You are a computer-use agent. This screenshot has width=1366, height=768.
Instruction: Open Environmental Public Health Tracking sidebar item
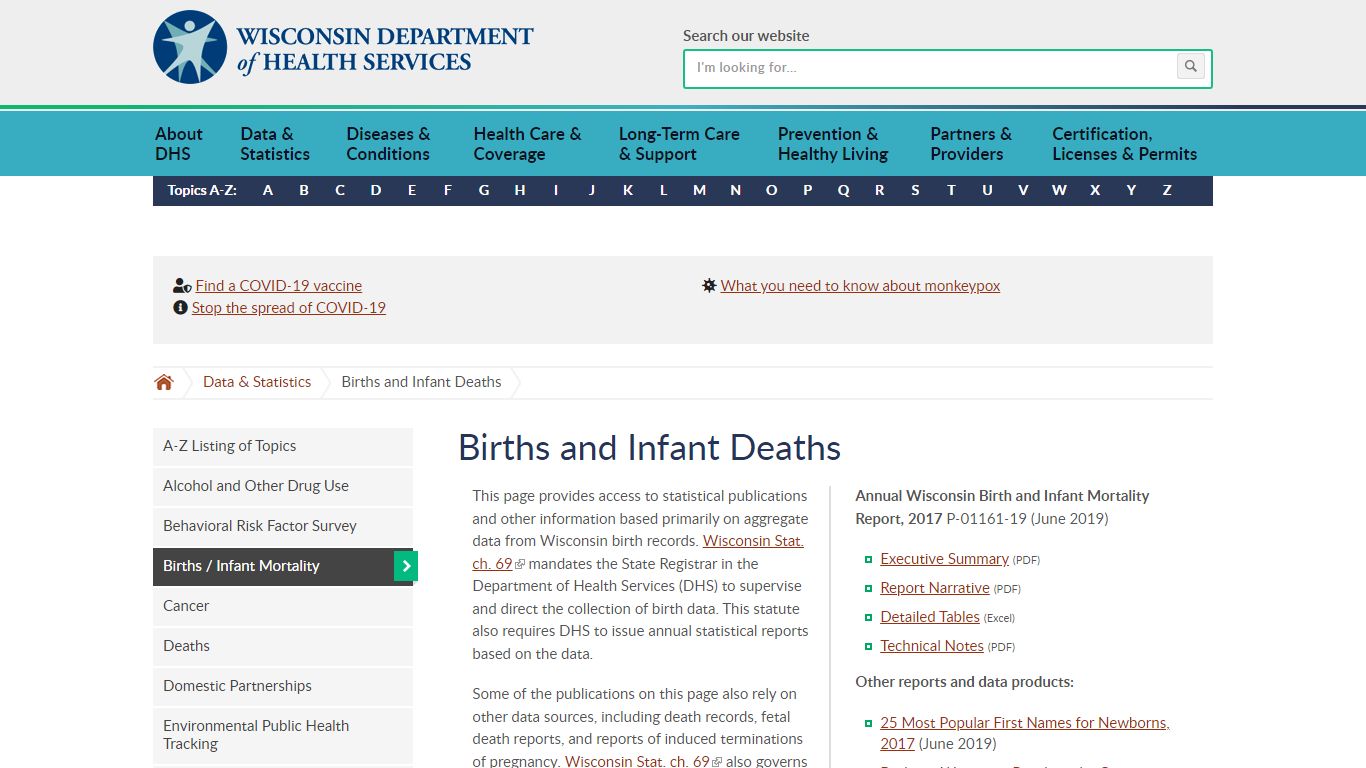283,735
